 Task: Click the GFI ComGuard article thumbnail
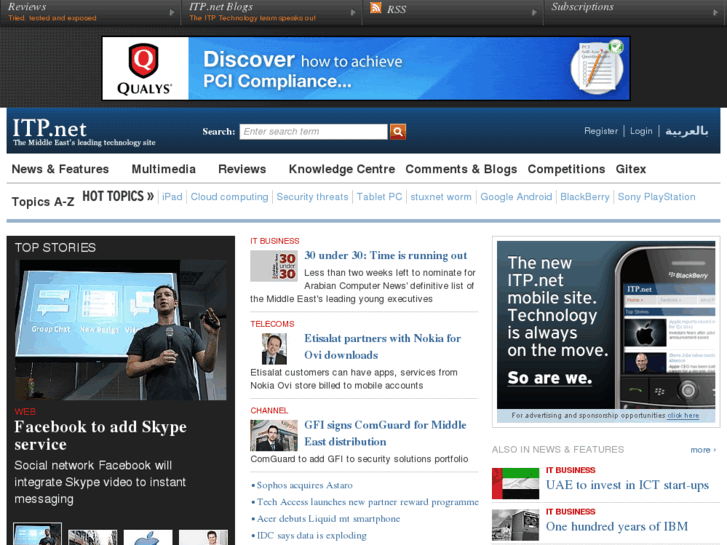click(274, 436)
